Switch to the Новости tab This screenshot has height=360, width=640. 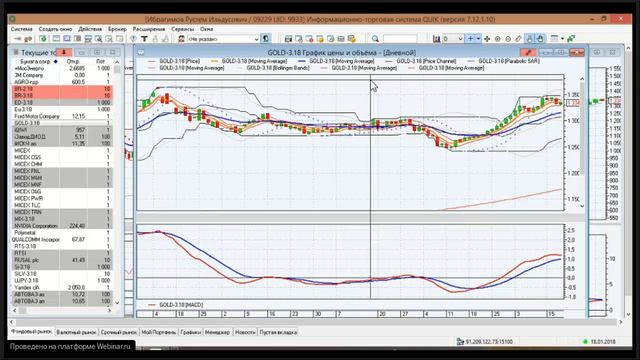click(x=245, y=332)
